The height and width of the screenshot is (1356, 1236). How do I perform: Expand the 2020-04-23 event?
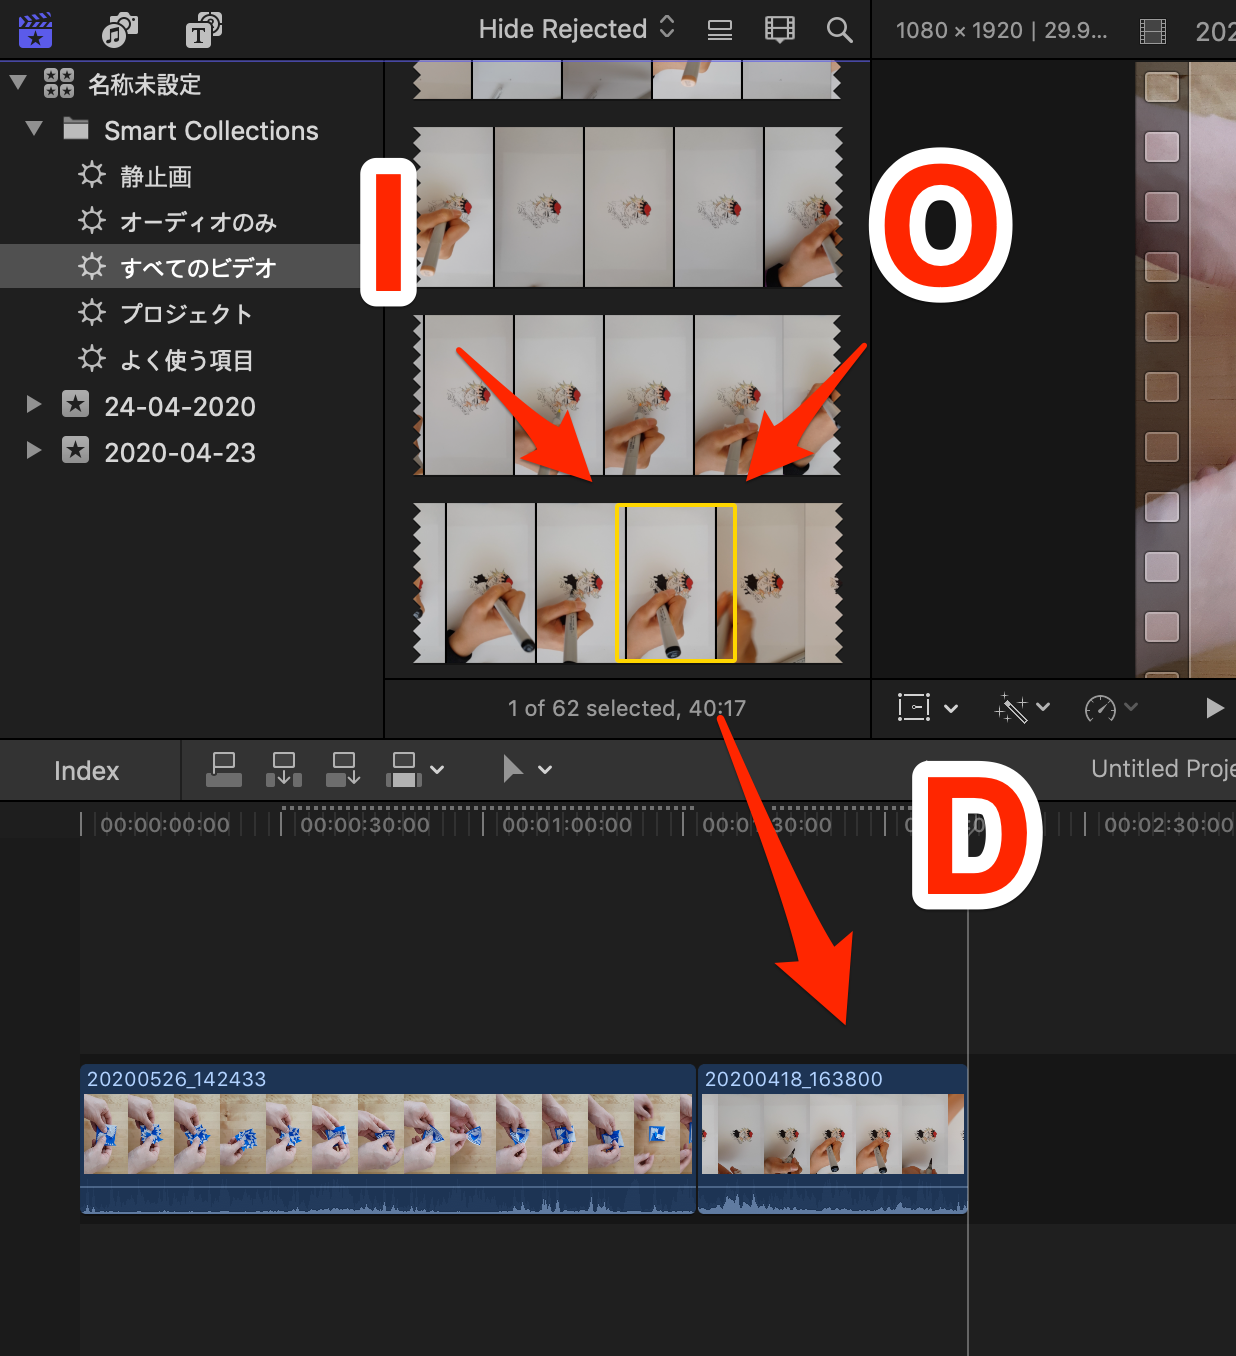point(34,450)
